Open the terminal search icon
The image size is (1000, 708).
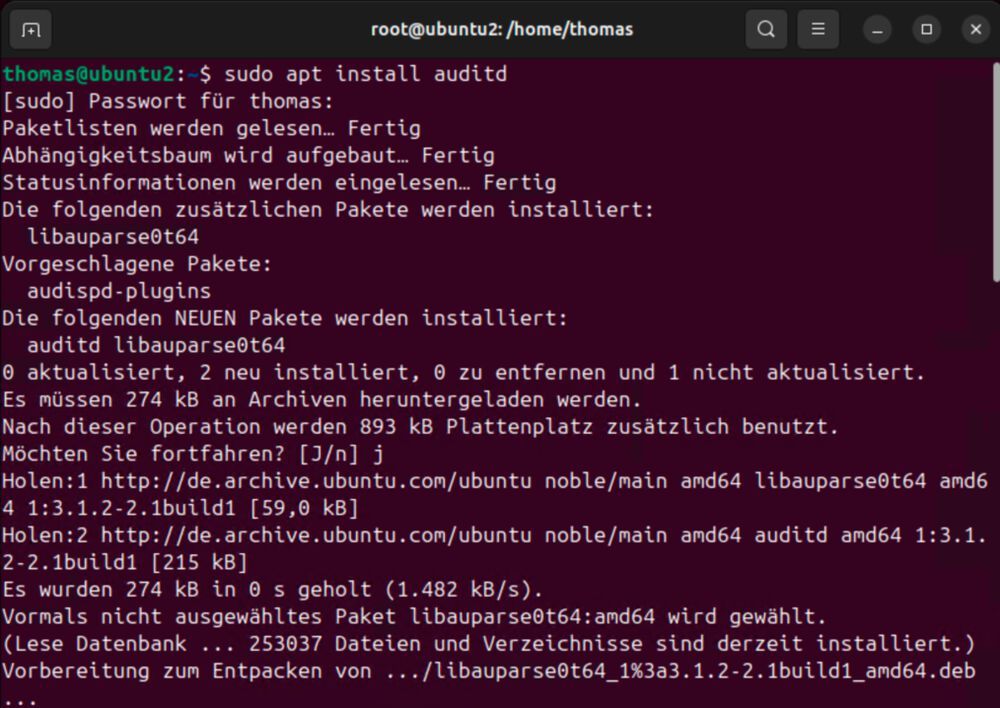click(x=766, y=29)
